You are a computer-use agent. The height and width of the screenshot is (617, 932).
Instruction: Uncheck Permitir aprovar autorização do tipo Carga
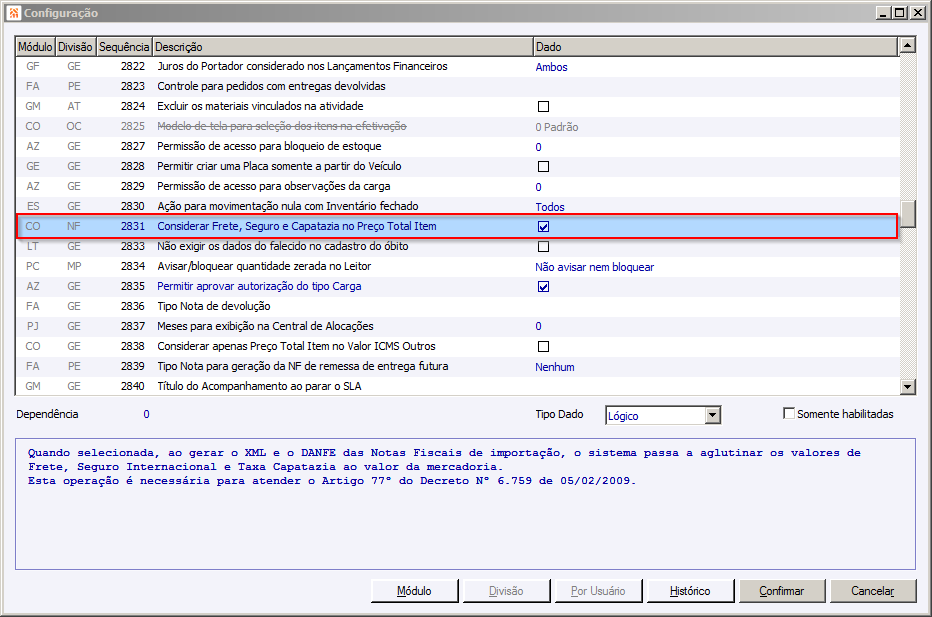[543, 287]
